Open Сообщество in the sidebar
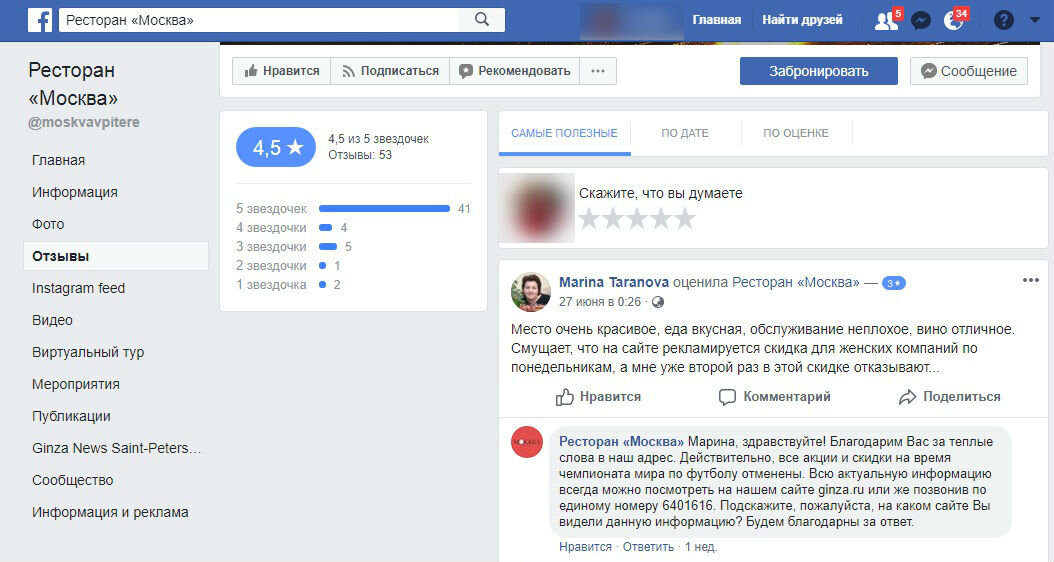The width and height of the screenshot is (1054, 562). pos(73,480)
